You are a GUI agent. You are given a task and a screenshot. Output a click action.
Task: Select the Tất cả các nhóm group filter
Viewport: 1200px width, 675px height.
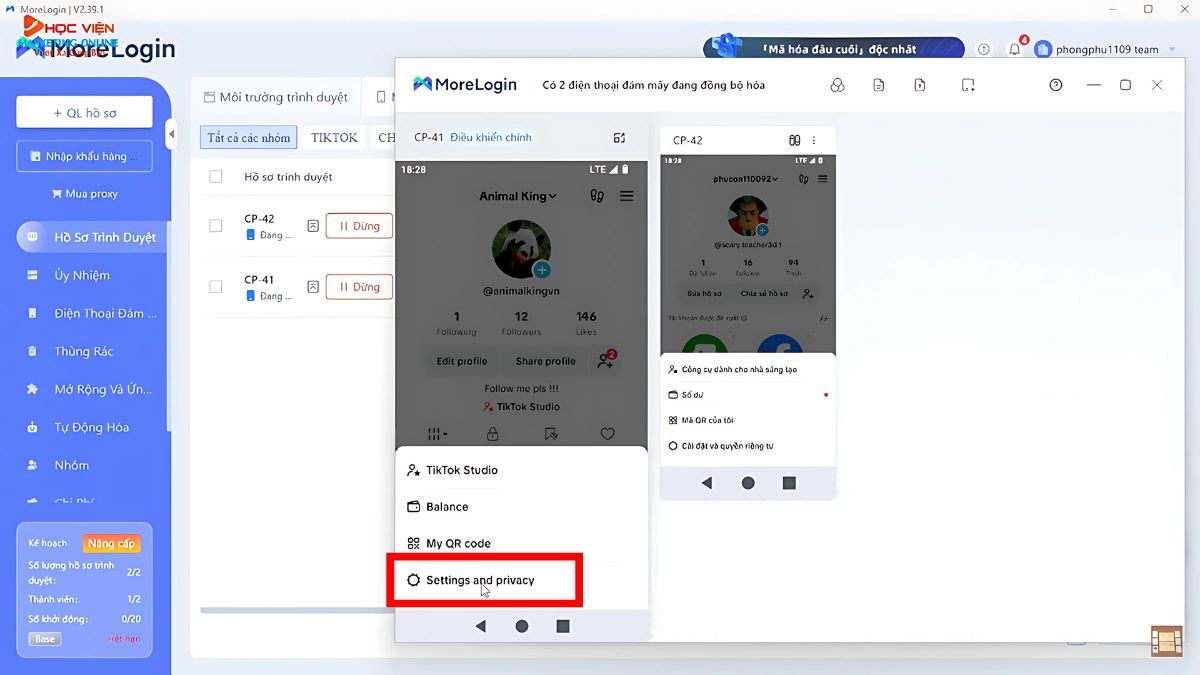click(x=249, y=138)
